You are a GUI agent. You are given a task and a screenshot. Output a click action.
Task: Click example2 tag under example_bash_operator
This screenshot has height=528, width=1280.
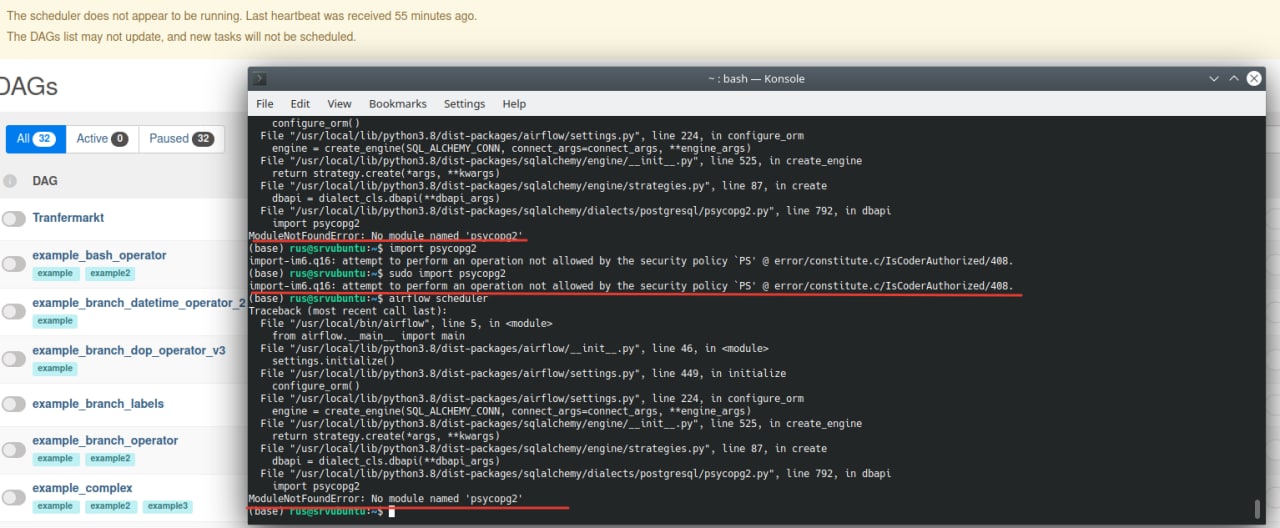[109, 273]
